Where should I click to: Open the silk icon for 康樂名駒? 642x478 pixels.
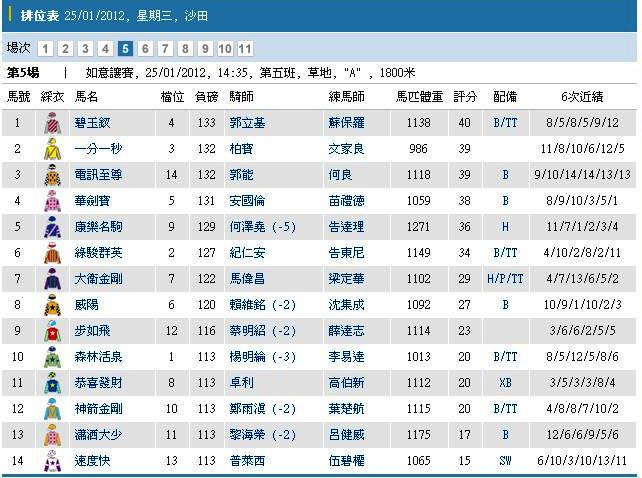click(x=52, y=227)
